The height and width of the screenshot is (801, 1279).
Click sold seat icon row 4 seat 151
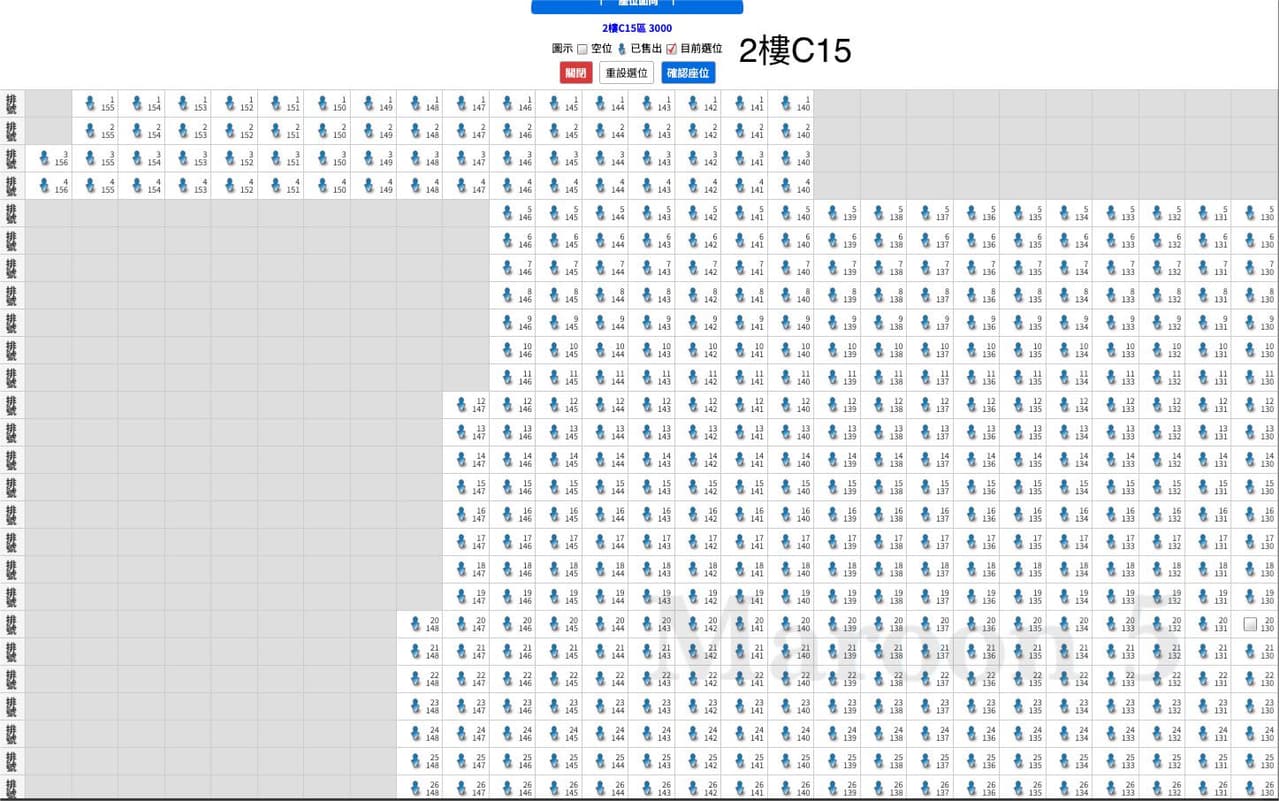tap(277, 186)
